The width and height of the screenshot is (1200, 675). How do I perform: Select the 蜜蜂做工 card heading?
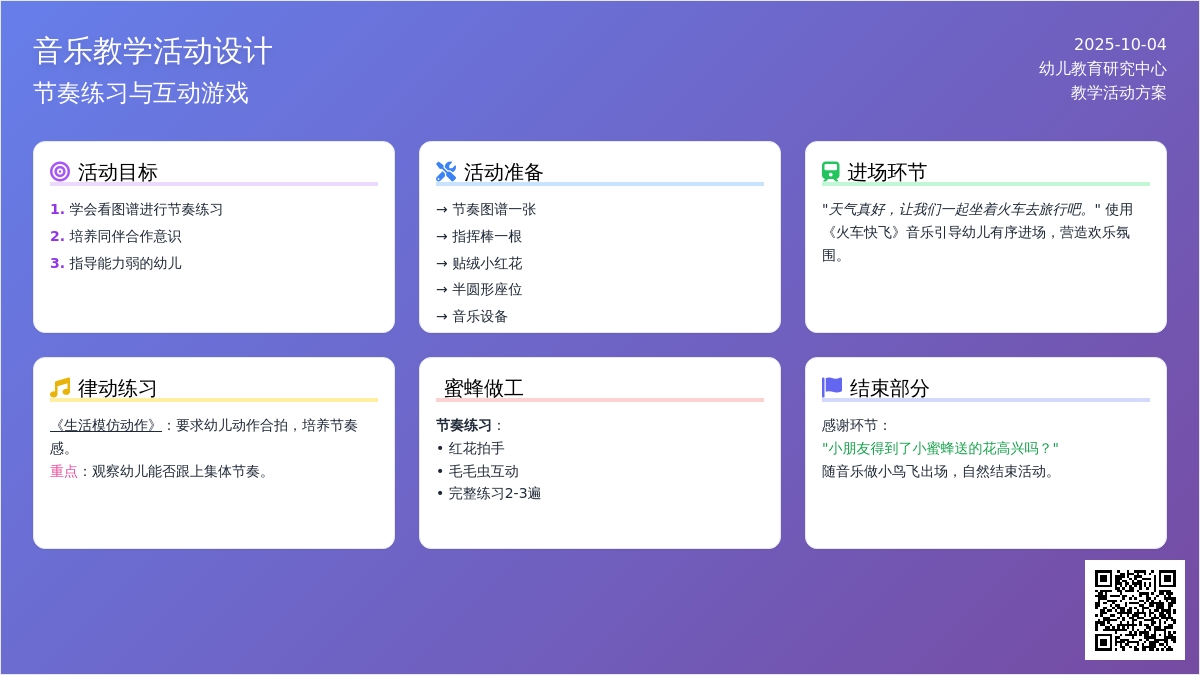click(x=484, y=388)
